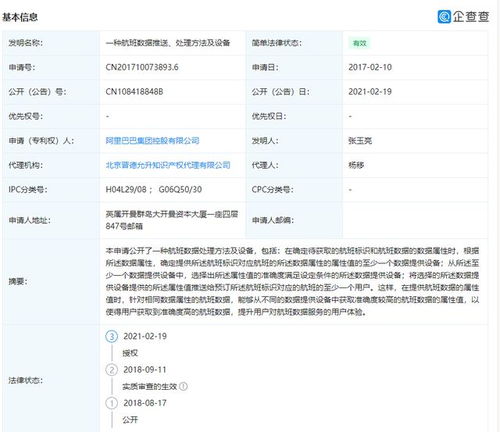The height and width of the screenshot is (432, 500).
Task: Click the IPC分类号 field label
Action: click(28, 190)
